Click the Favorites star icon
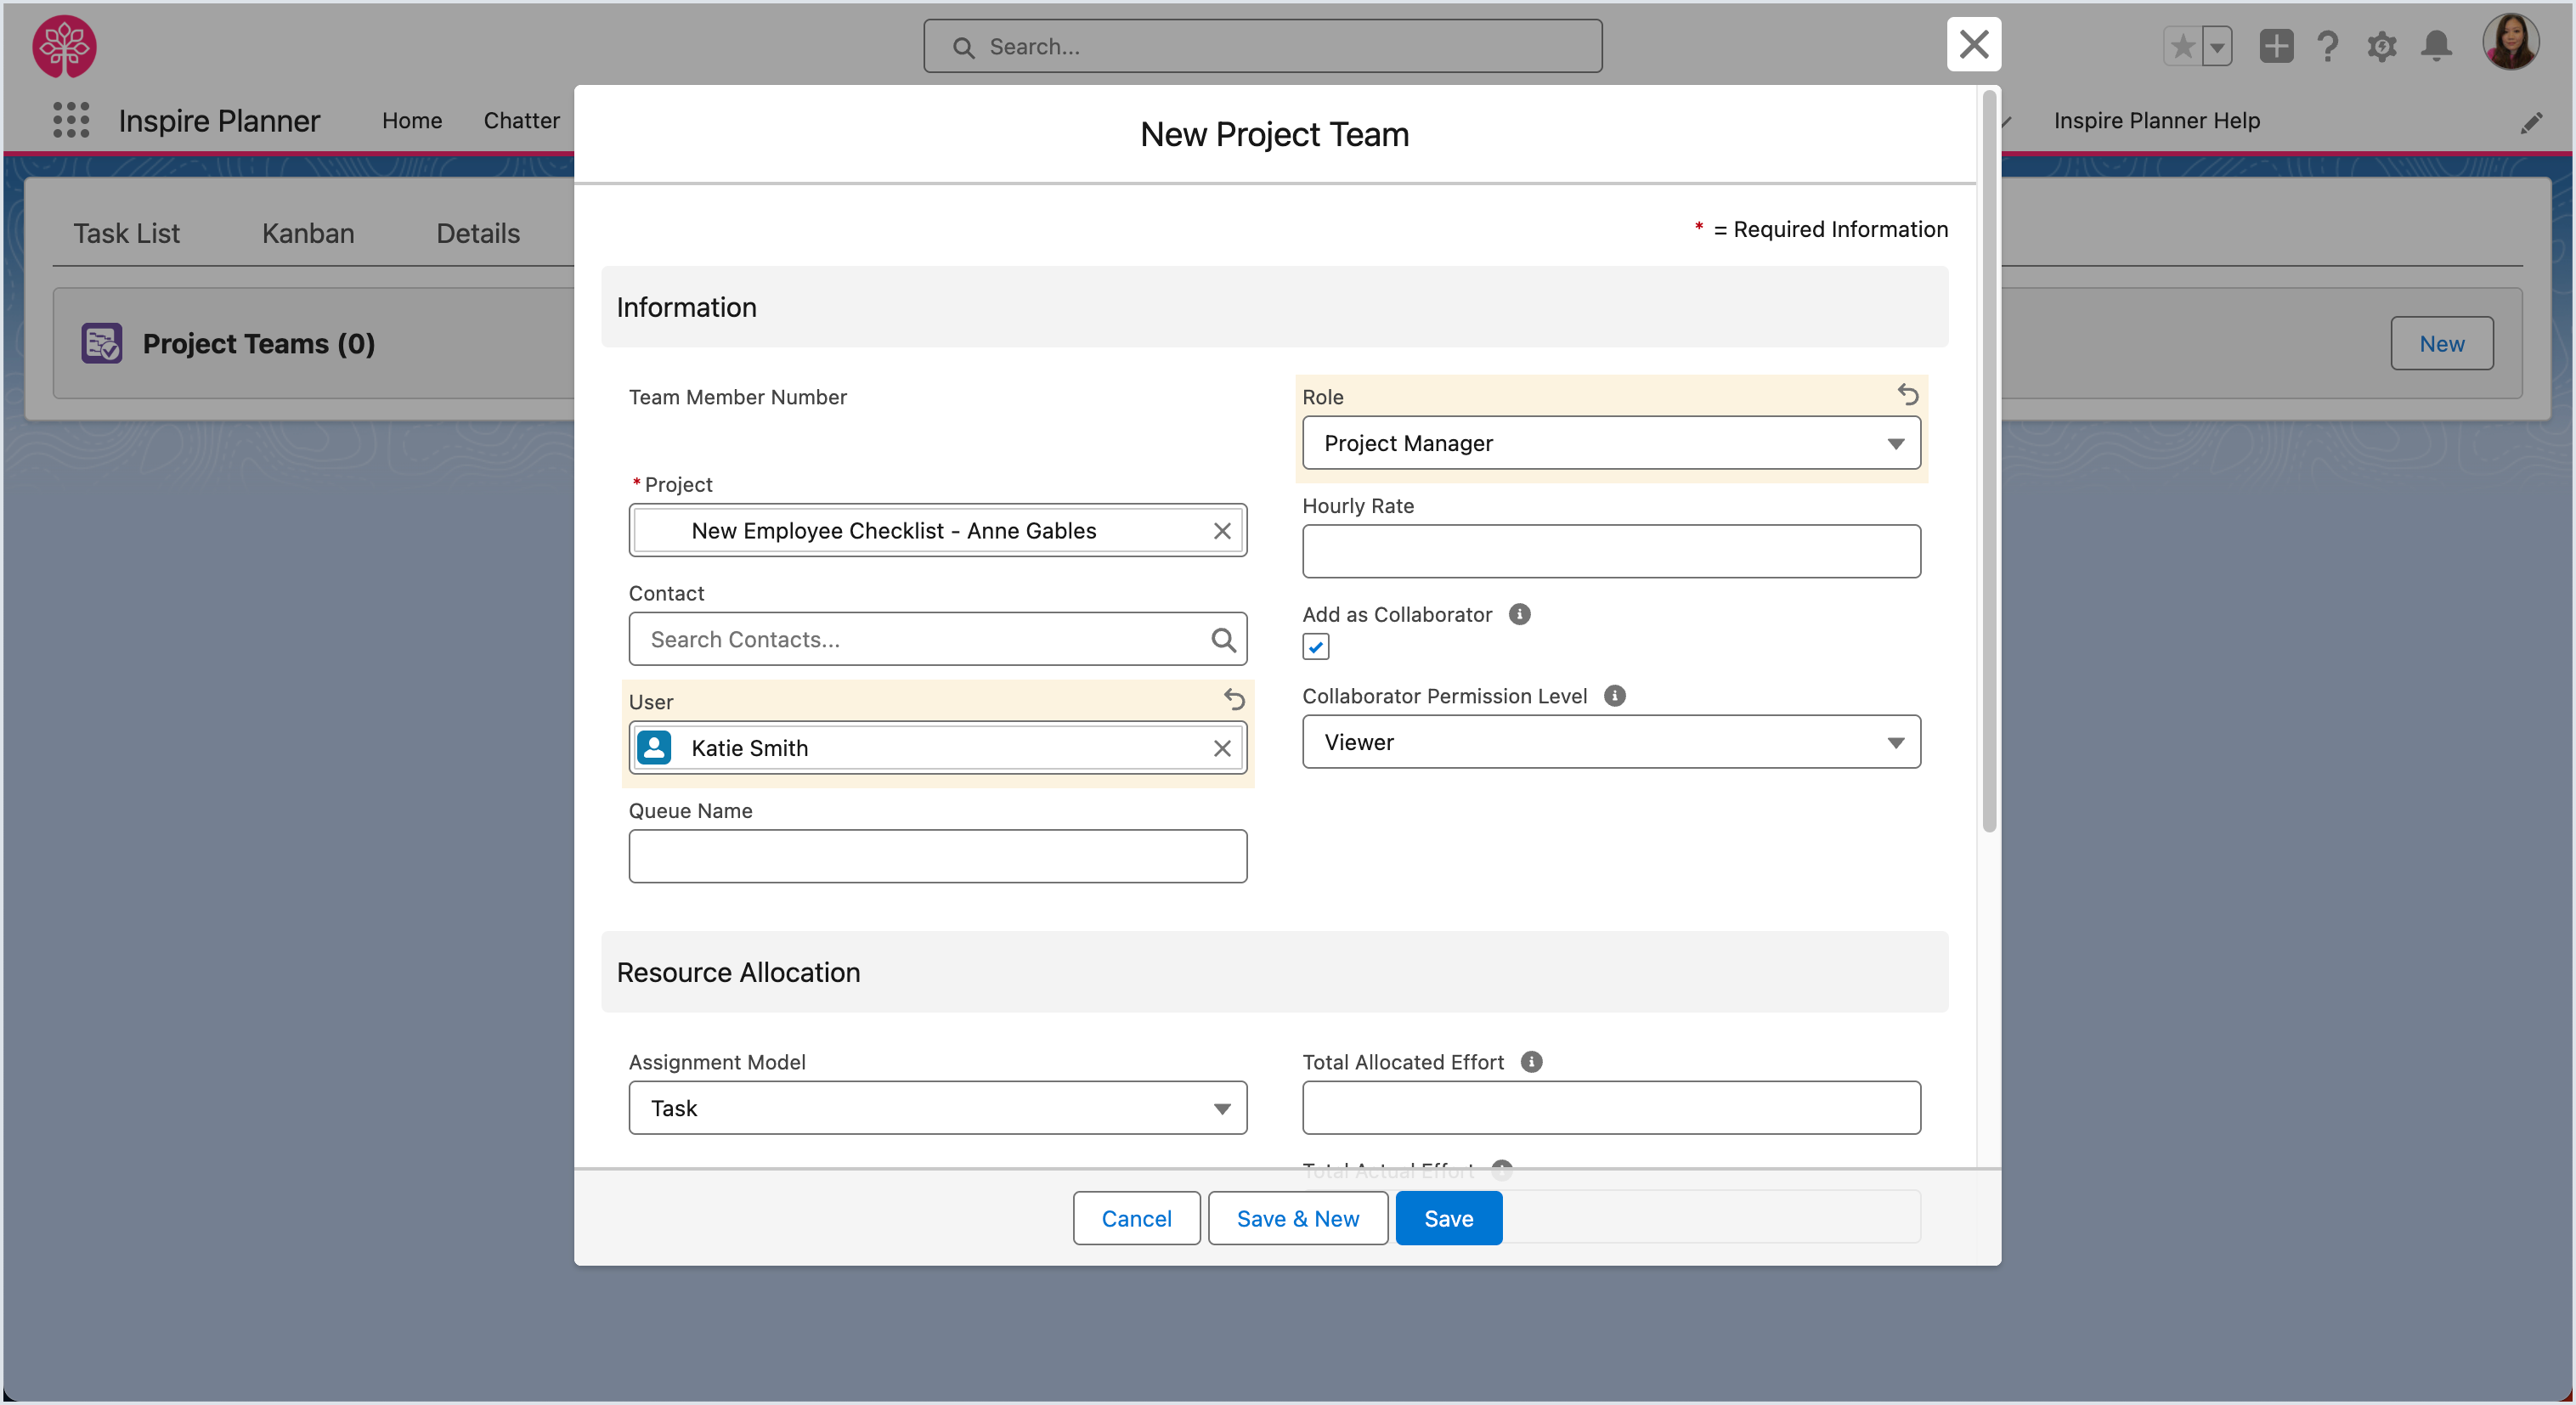Image resolution: width=2576 pixels, height=1405 pixels. click(2183, 46)
